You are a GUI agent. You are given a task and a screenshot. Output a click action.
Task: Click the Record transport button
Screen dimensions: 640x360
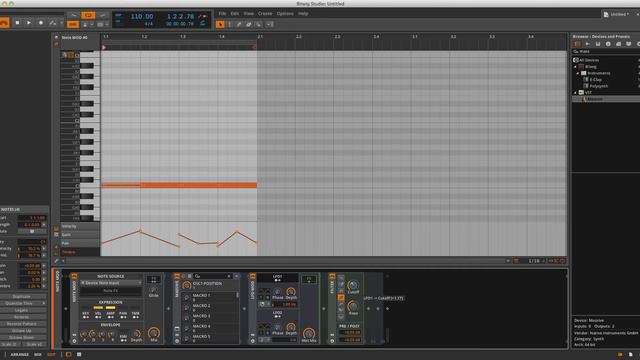point(40,23)
